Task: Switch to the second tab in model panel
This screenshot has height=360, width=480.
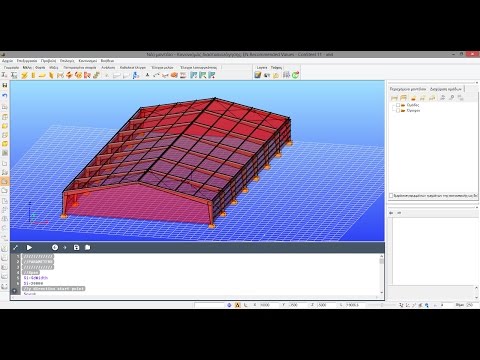Action: tap(446, 89)
